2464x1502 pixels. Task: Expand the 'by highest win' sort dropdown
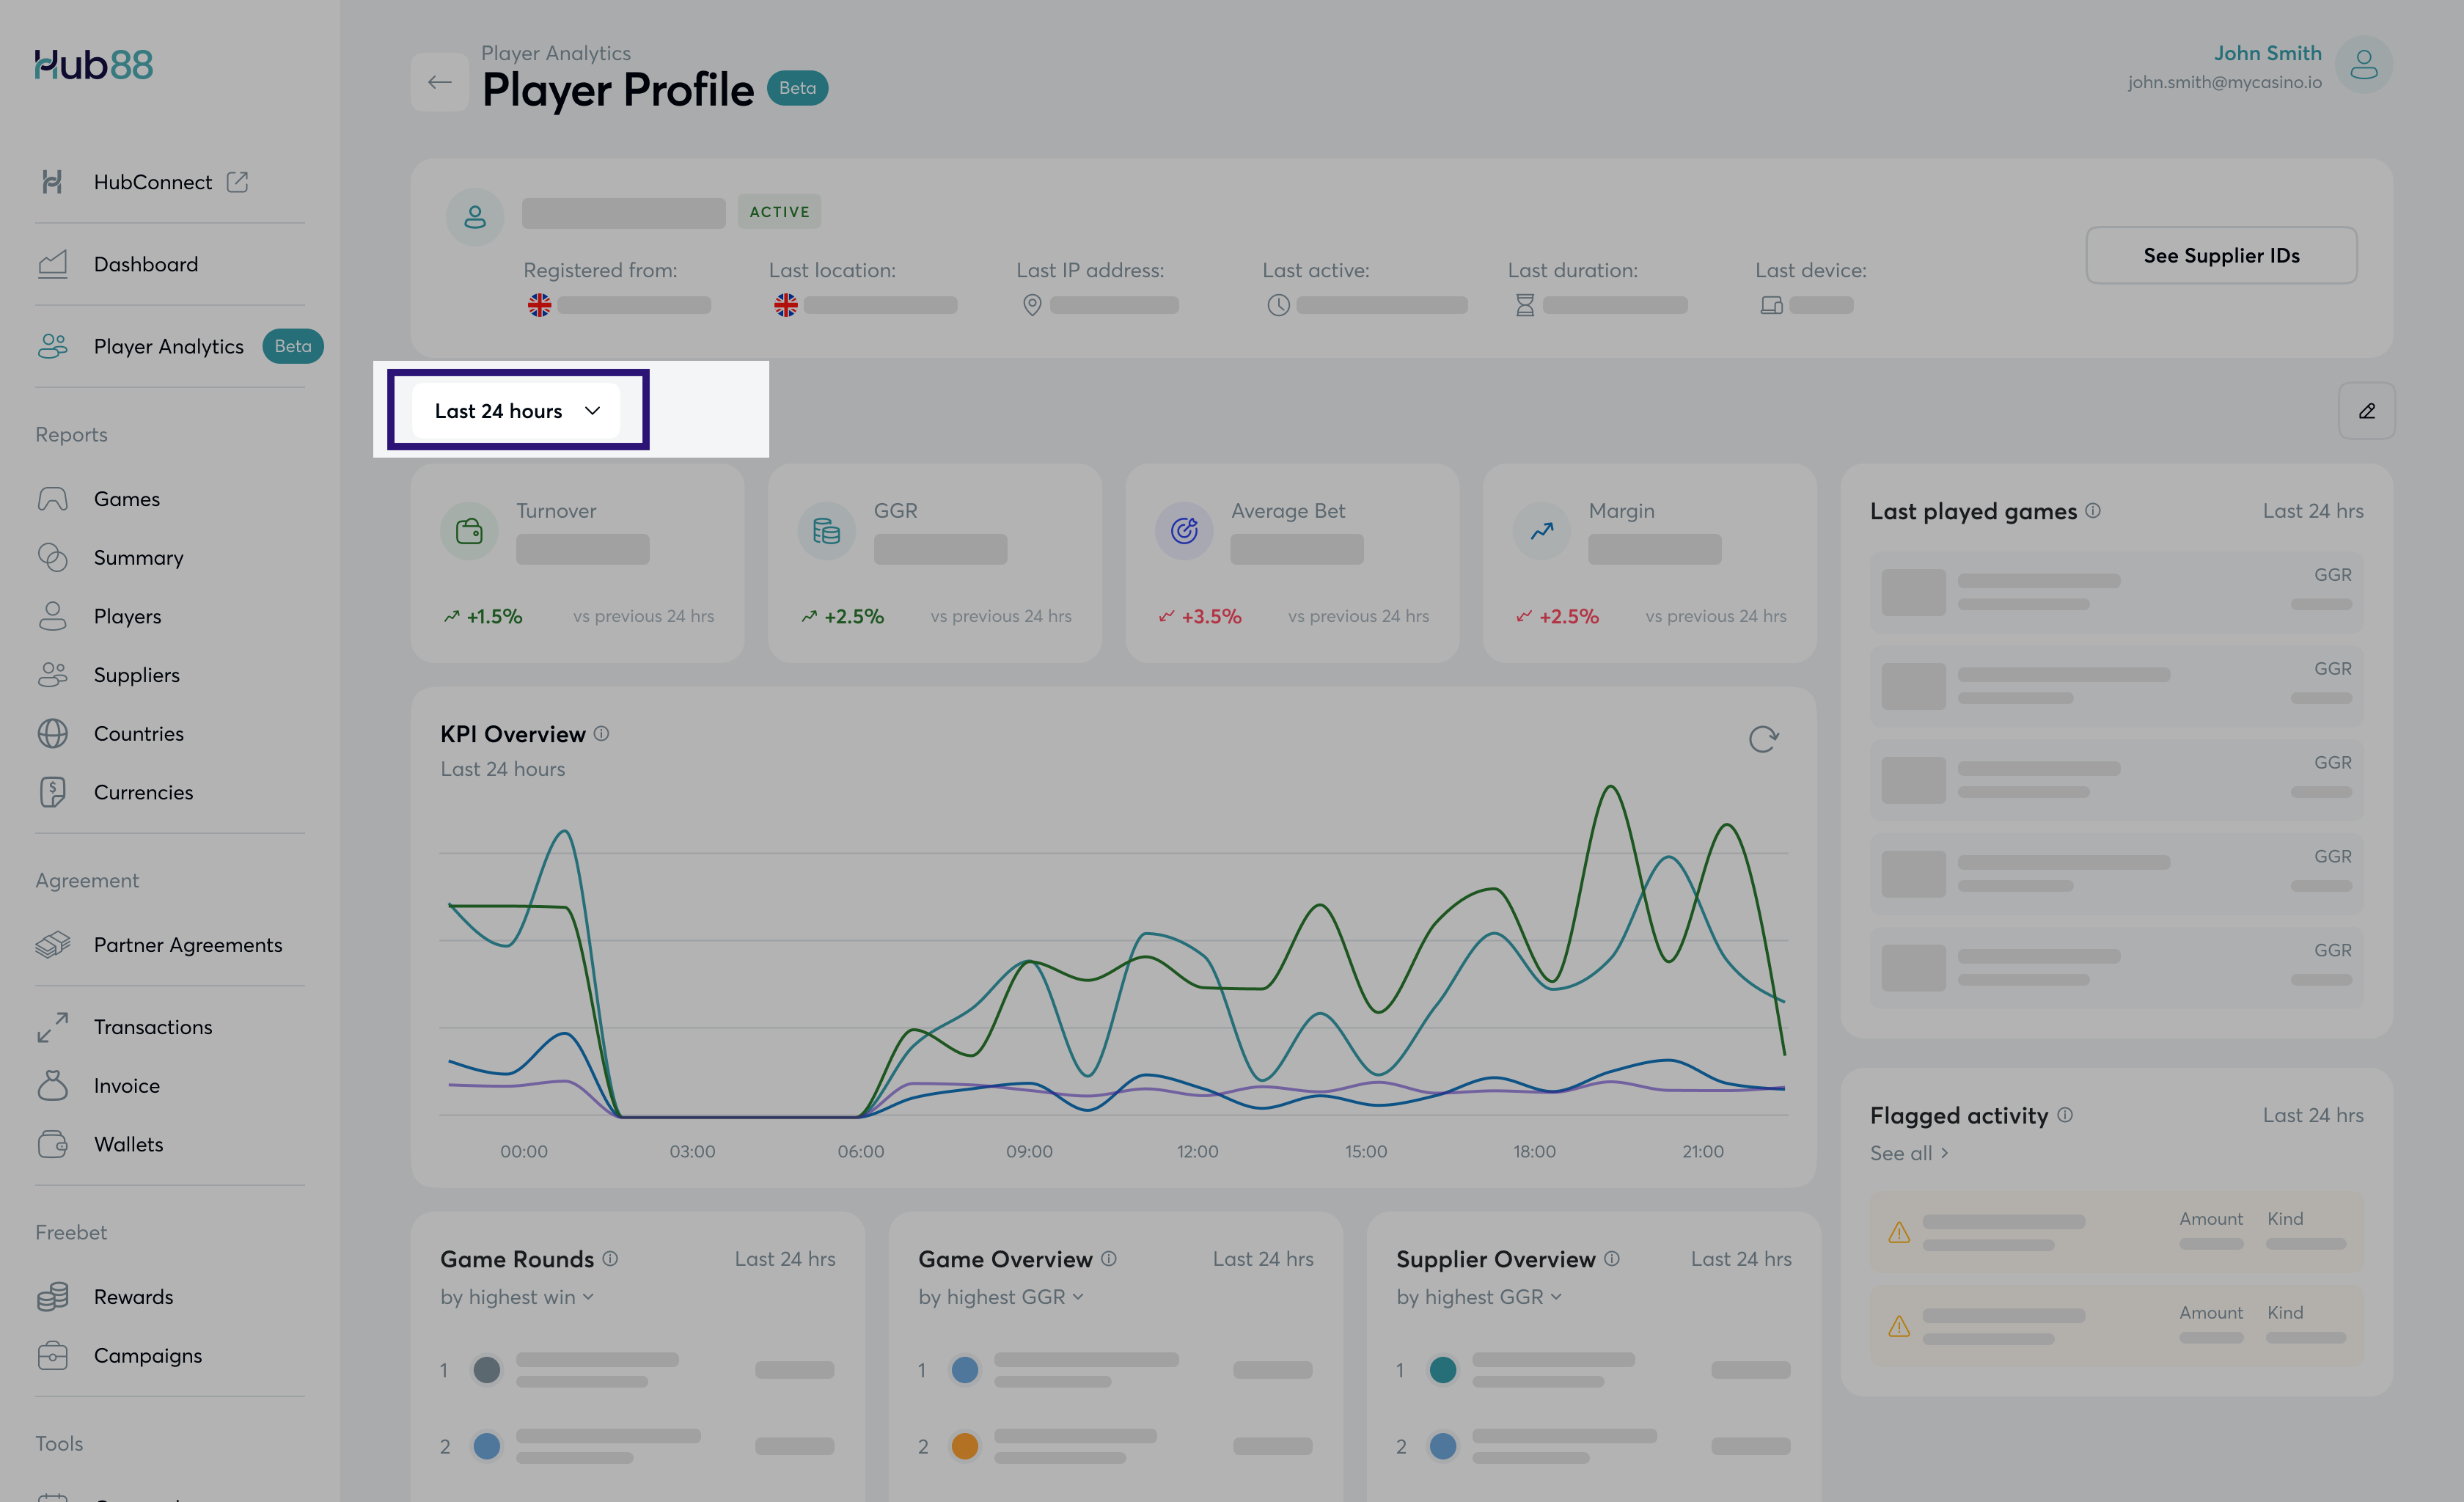click(x=517, y=1297)
